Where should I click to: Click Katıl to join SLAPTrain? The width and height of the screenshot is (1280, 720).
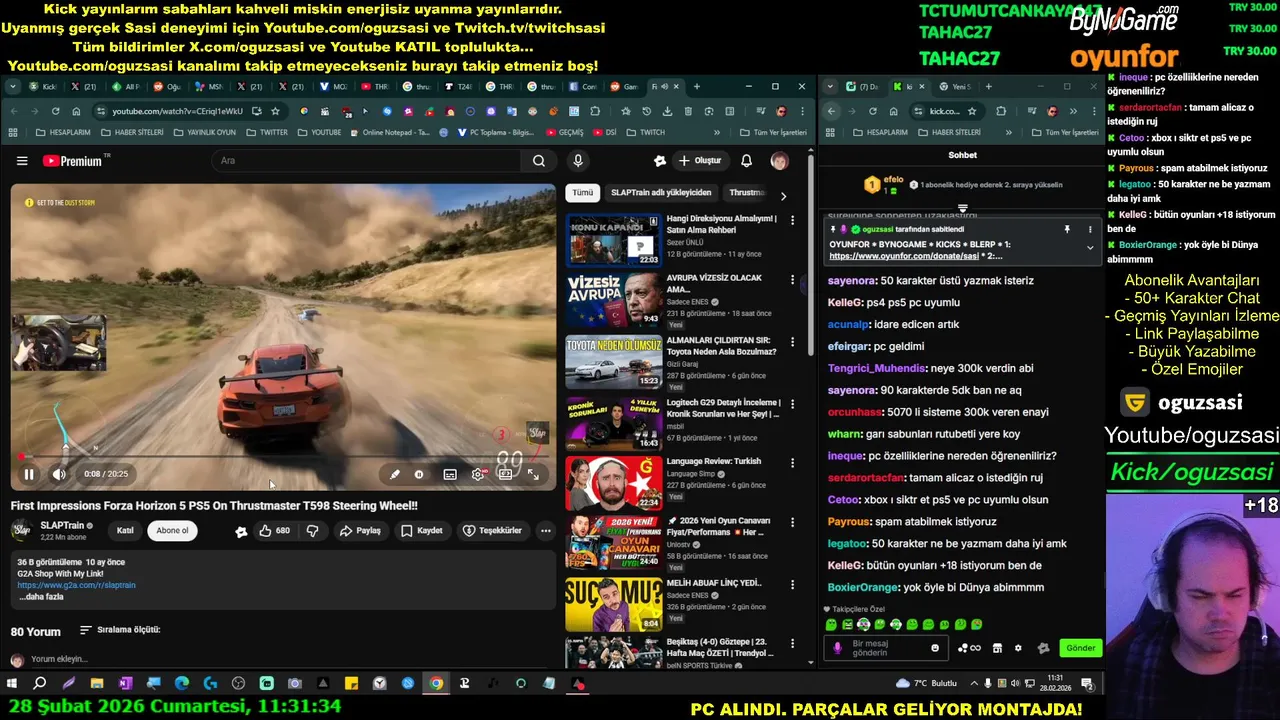pyautogui.click(x=125, y=531)
